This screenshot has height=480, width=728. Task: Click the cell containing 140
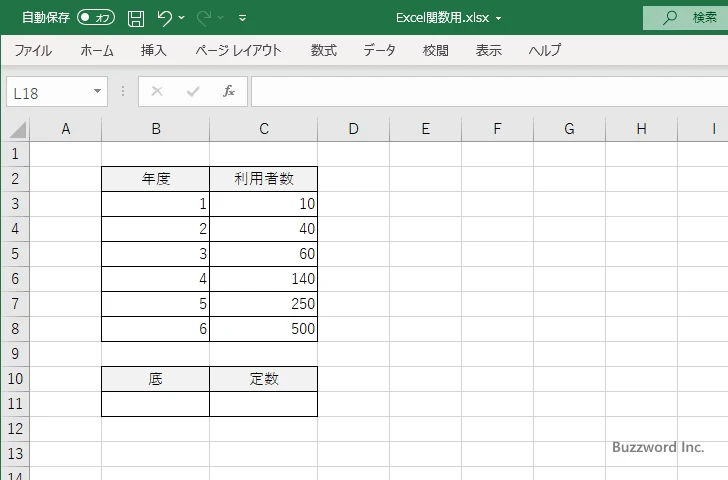(264, 279)
